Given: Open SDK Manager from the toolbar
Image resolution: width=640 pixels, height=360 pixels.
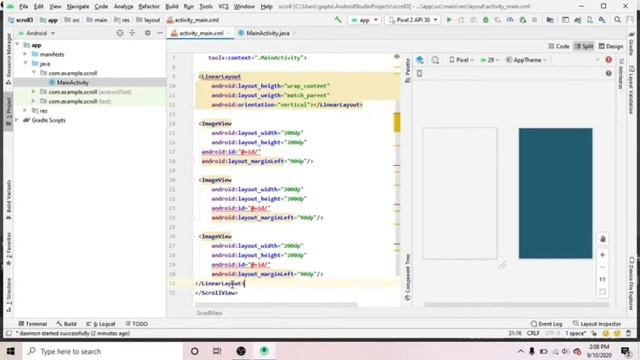Looking at the screenshot, I should pyautogui.click(x=602, y=20).
